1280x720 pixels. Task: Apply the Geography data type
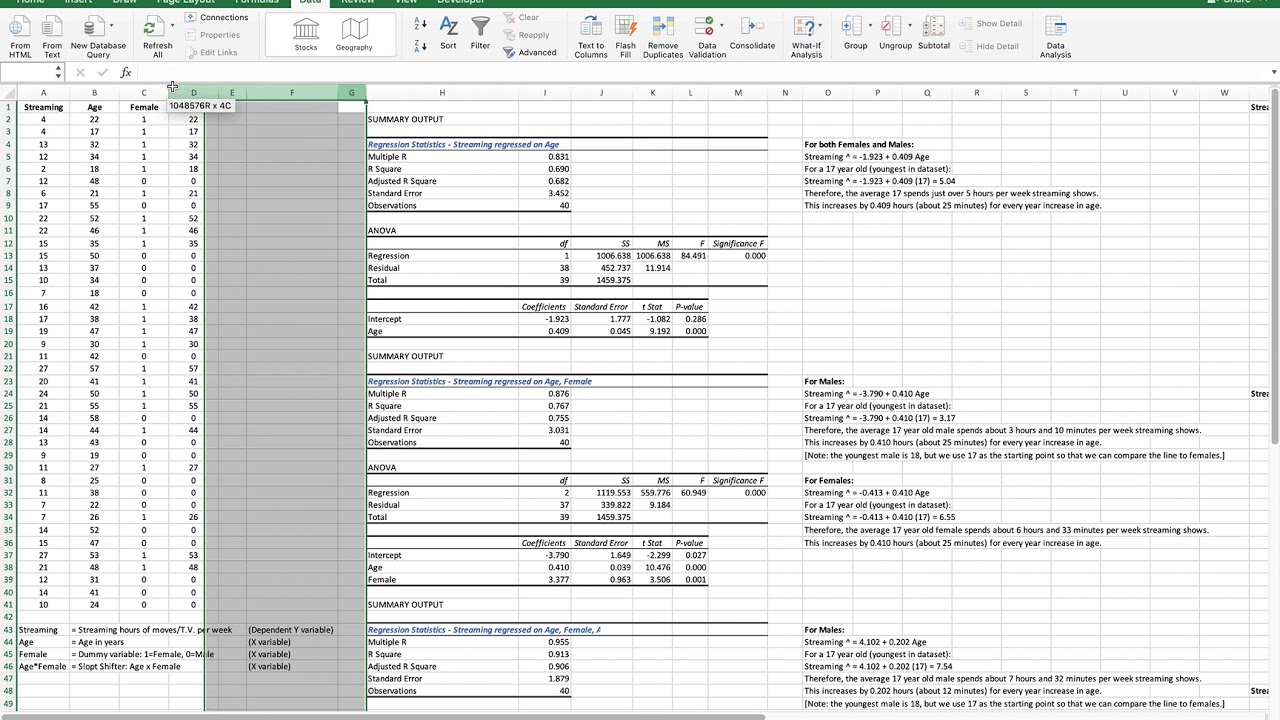(354, 34)
